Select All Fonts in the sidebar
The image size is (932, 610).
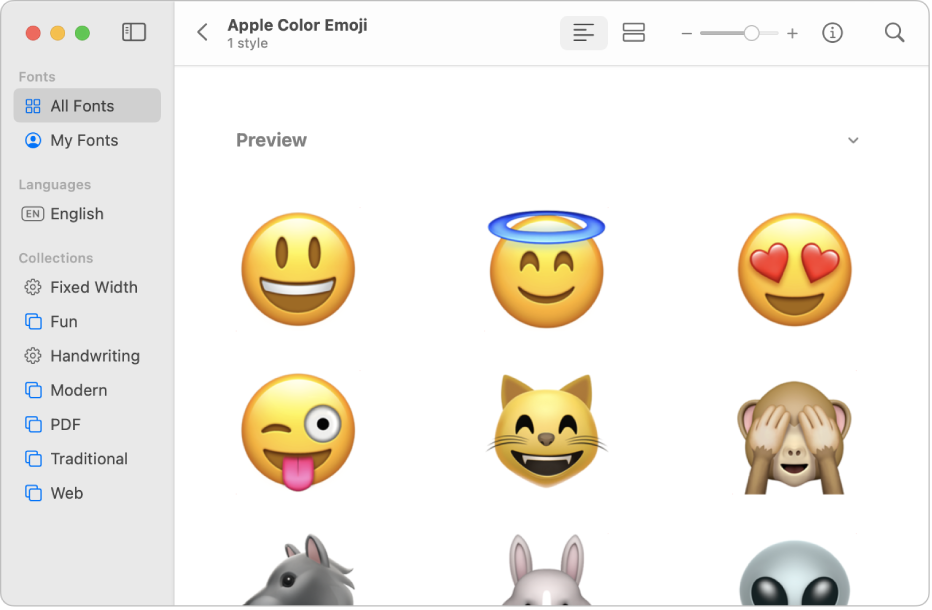(87, 106)
